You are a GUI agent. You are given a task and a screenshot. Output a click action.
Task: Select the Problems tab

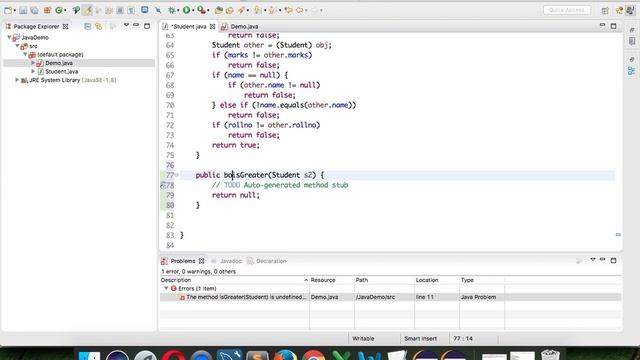[x=182, y=261]
